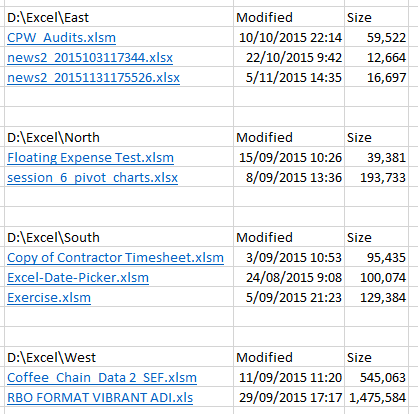Select the 15/09/2015 10:26 date cell

coord(289,157)
